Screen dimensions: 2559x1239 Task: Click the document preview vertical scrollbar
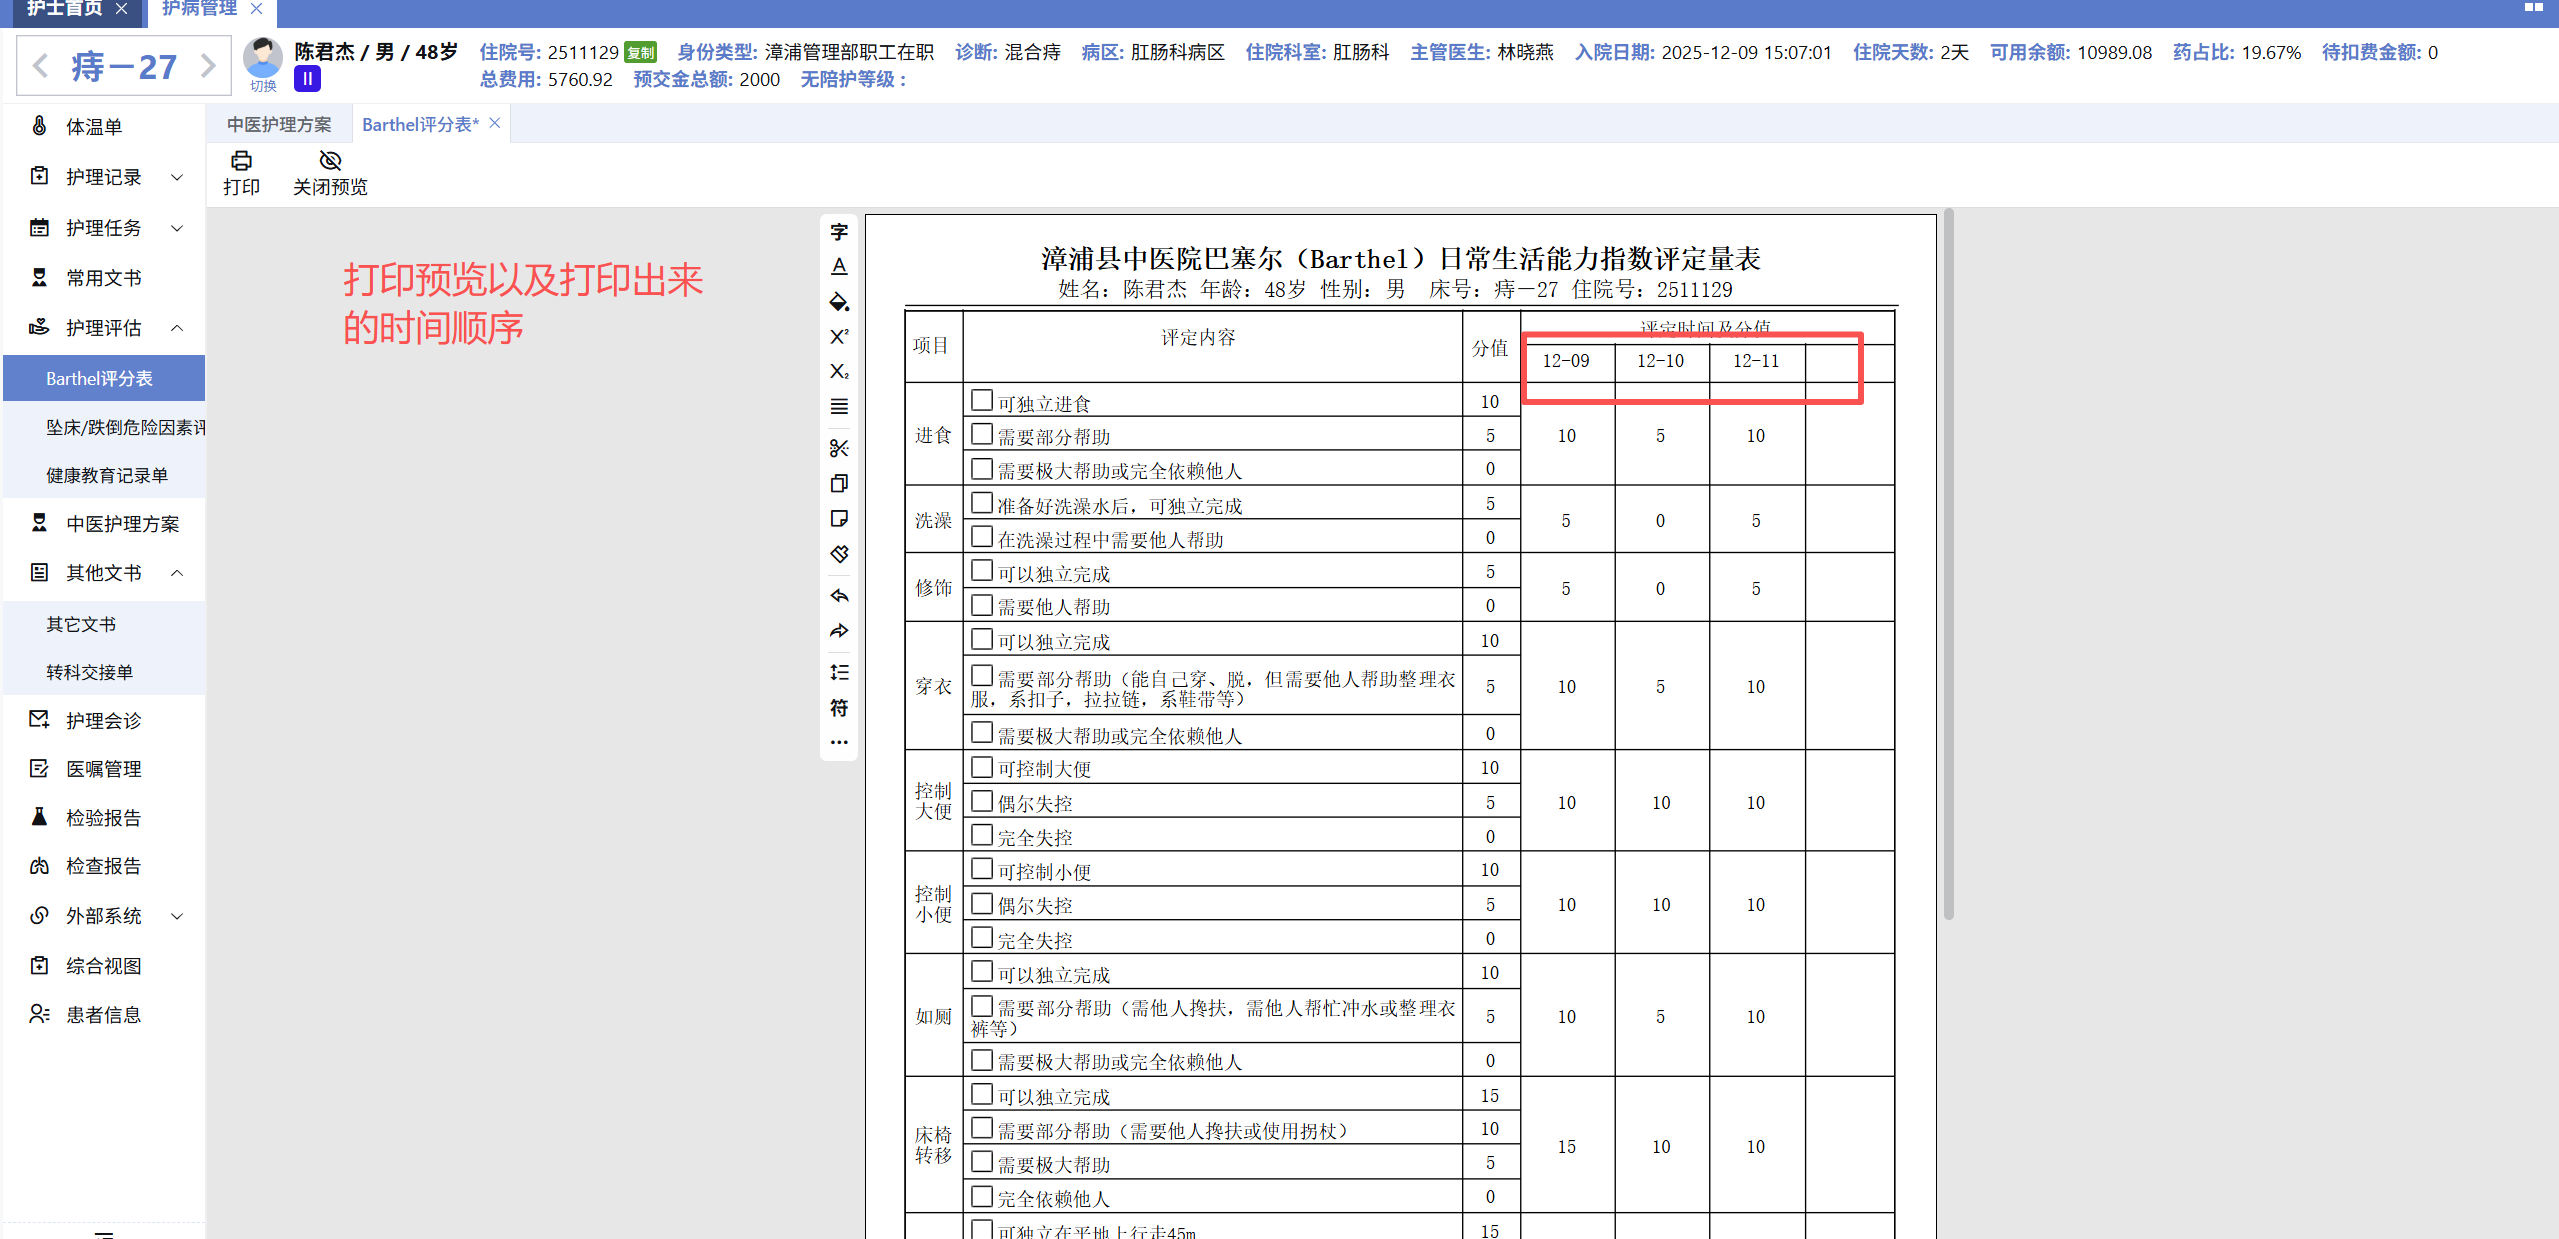(1948, 565)
